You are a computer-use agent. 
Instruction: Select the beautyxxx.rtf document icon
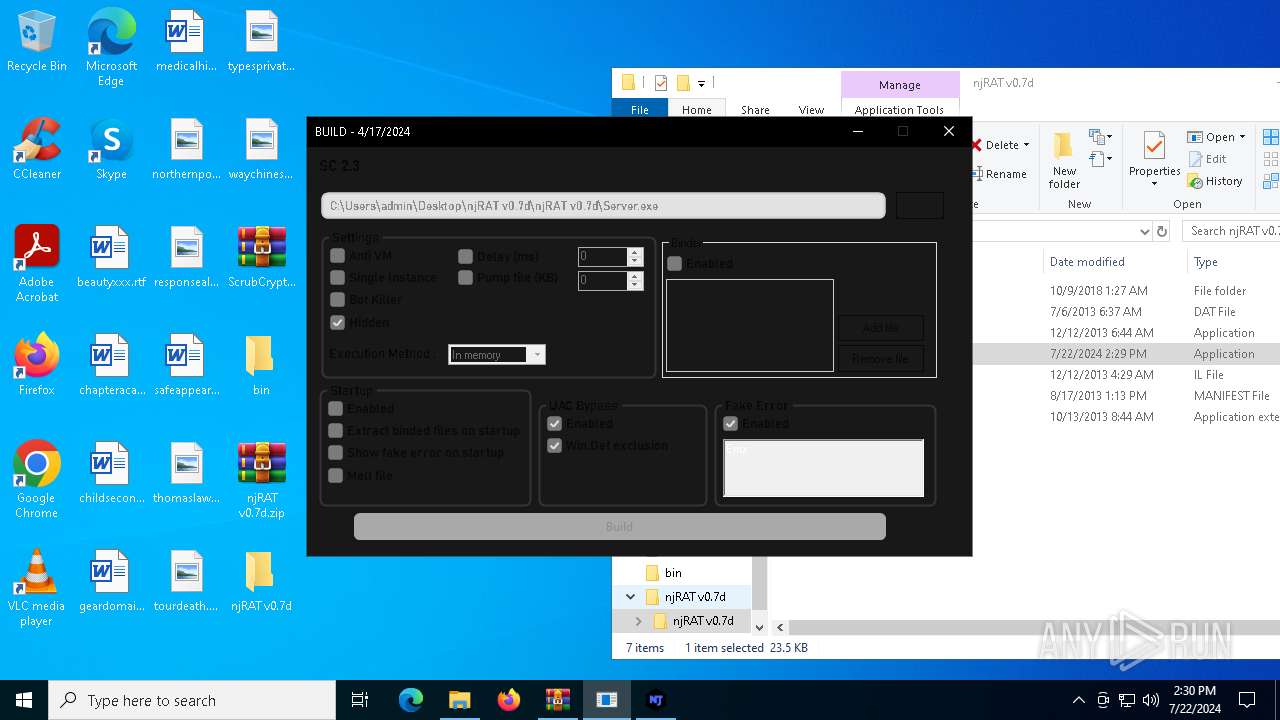pyautogui.click(x=111, y=258)
